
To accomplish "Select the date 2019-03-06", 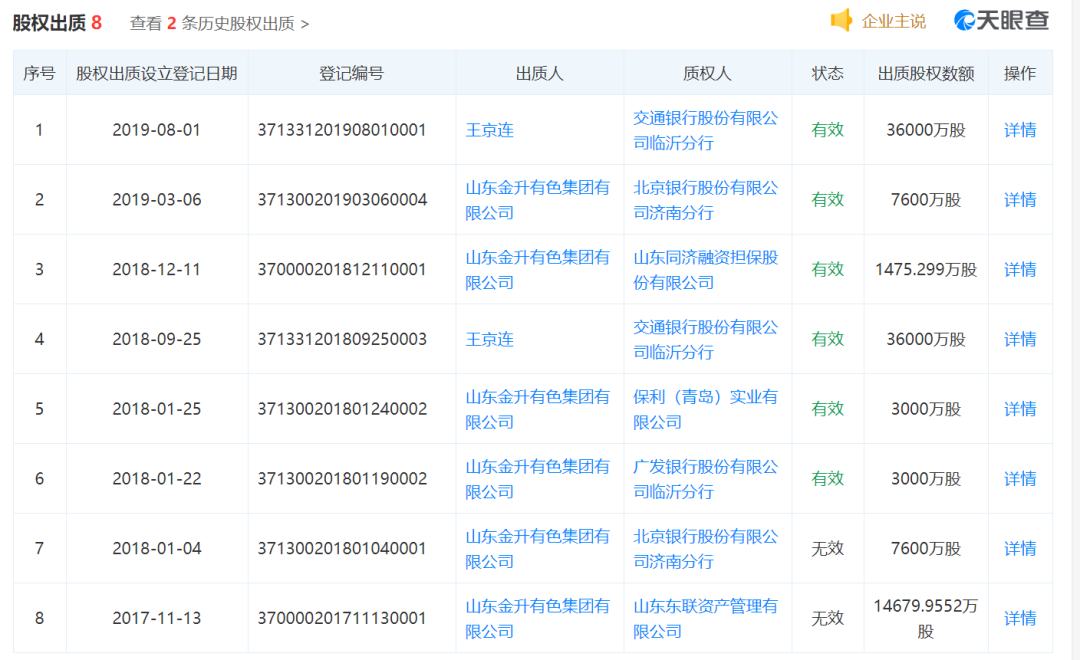I will (x=157, y=200).
